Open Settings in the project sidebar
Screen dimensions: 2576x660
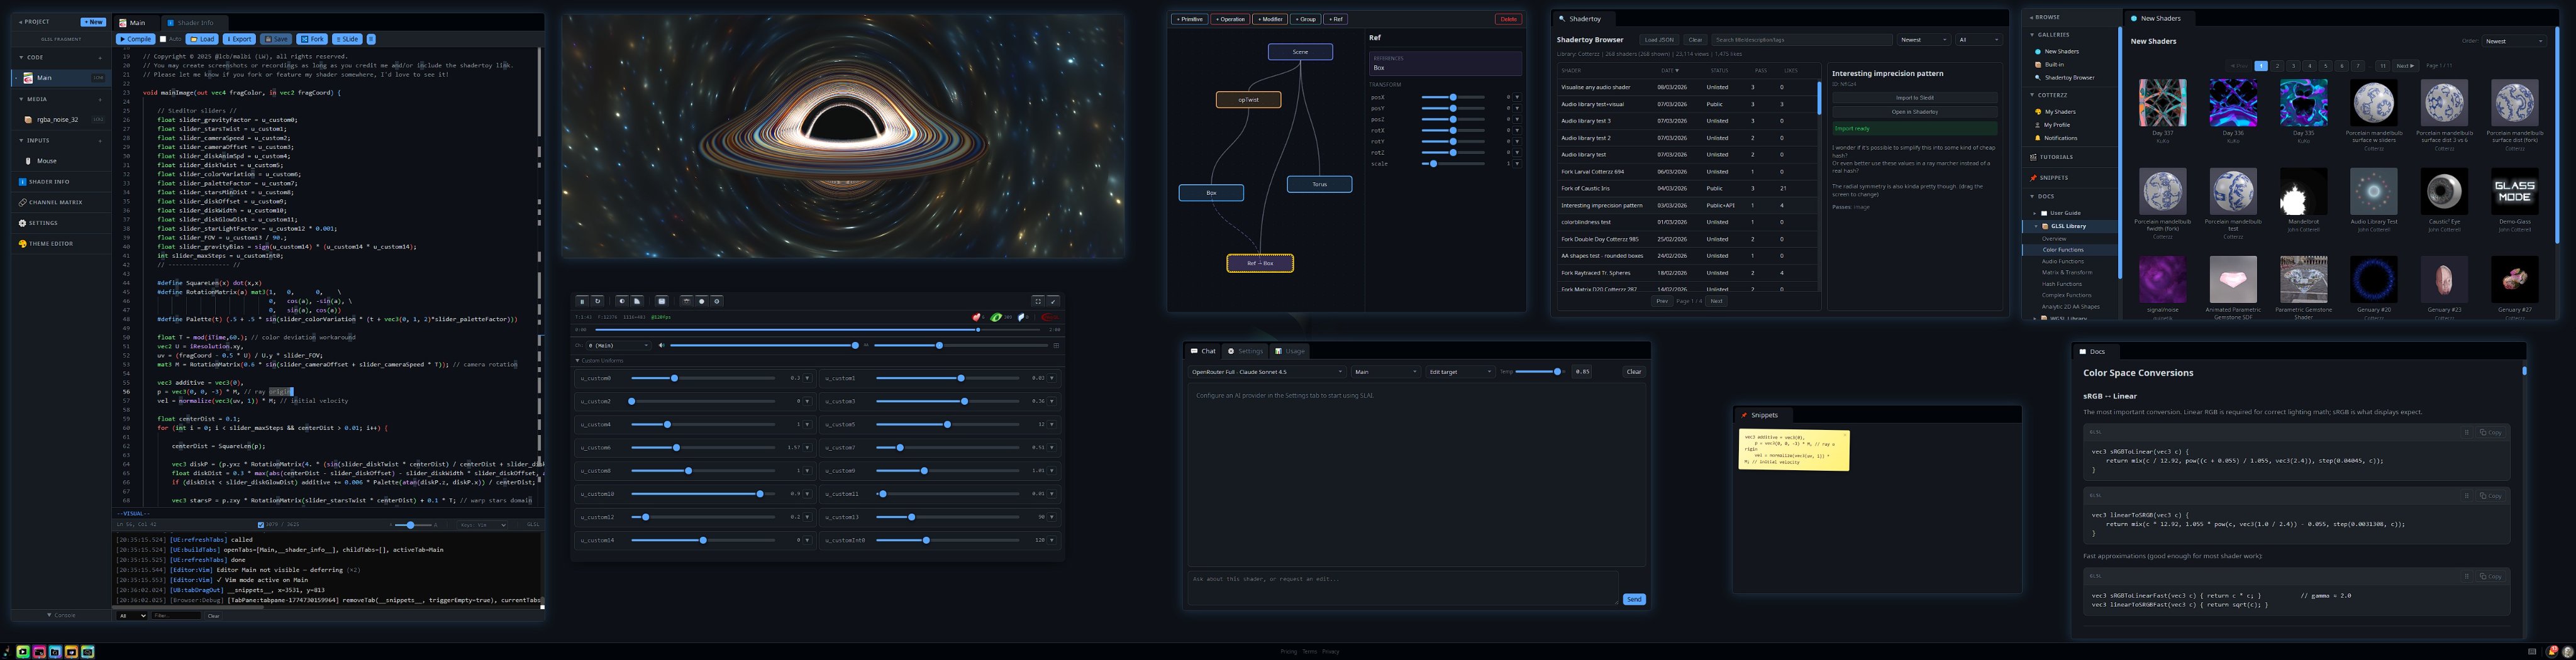coord(60,223)
